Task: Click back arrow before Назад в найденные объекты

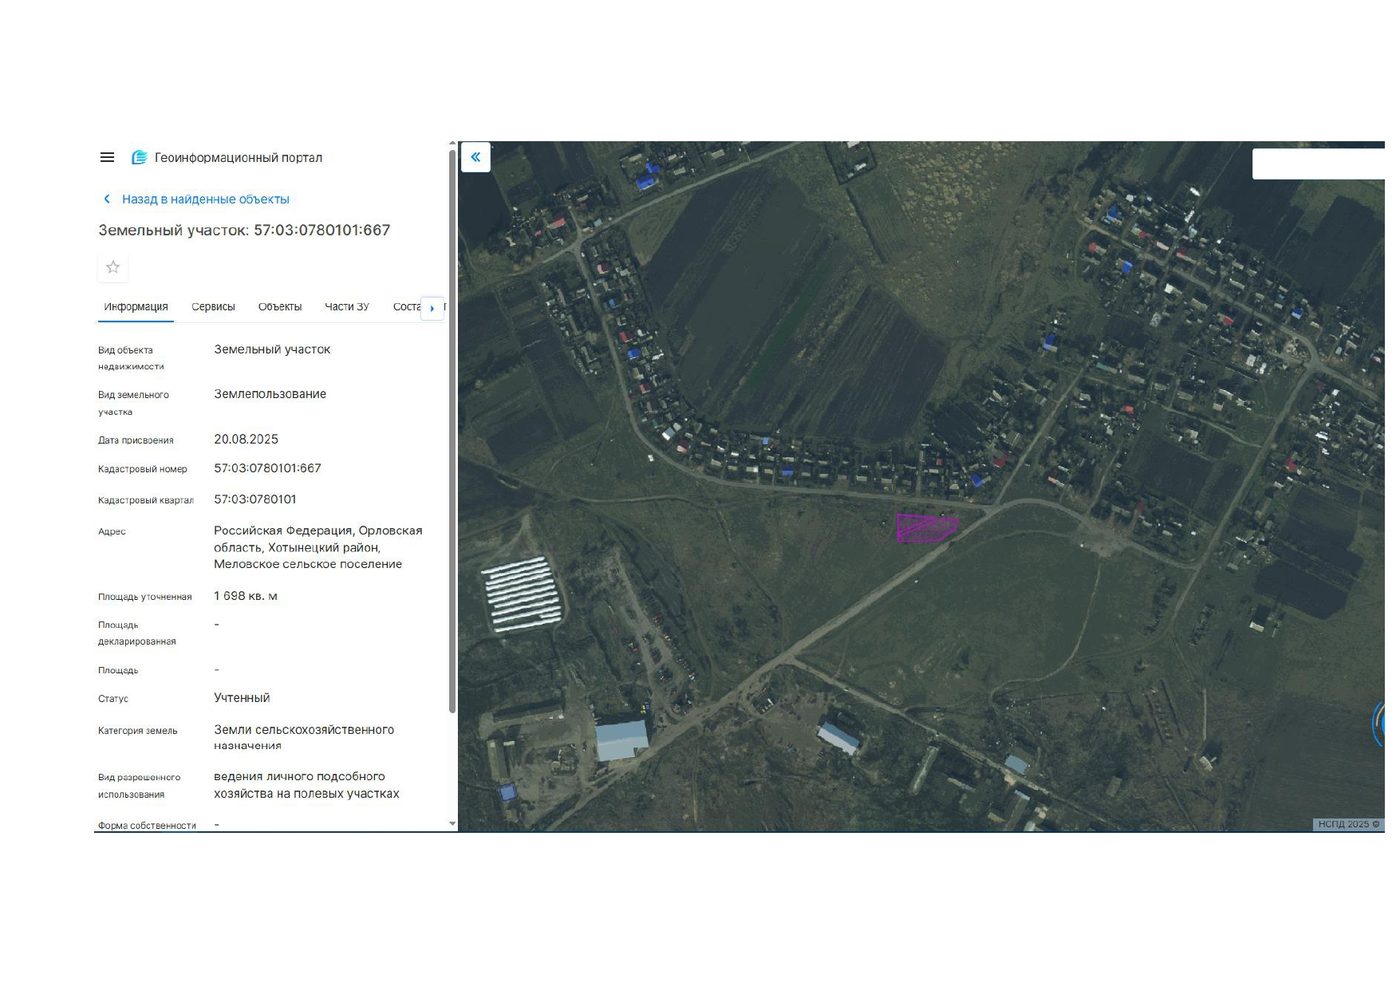Action: 107,199
